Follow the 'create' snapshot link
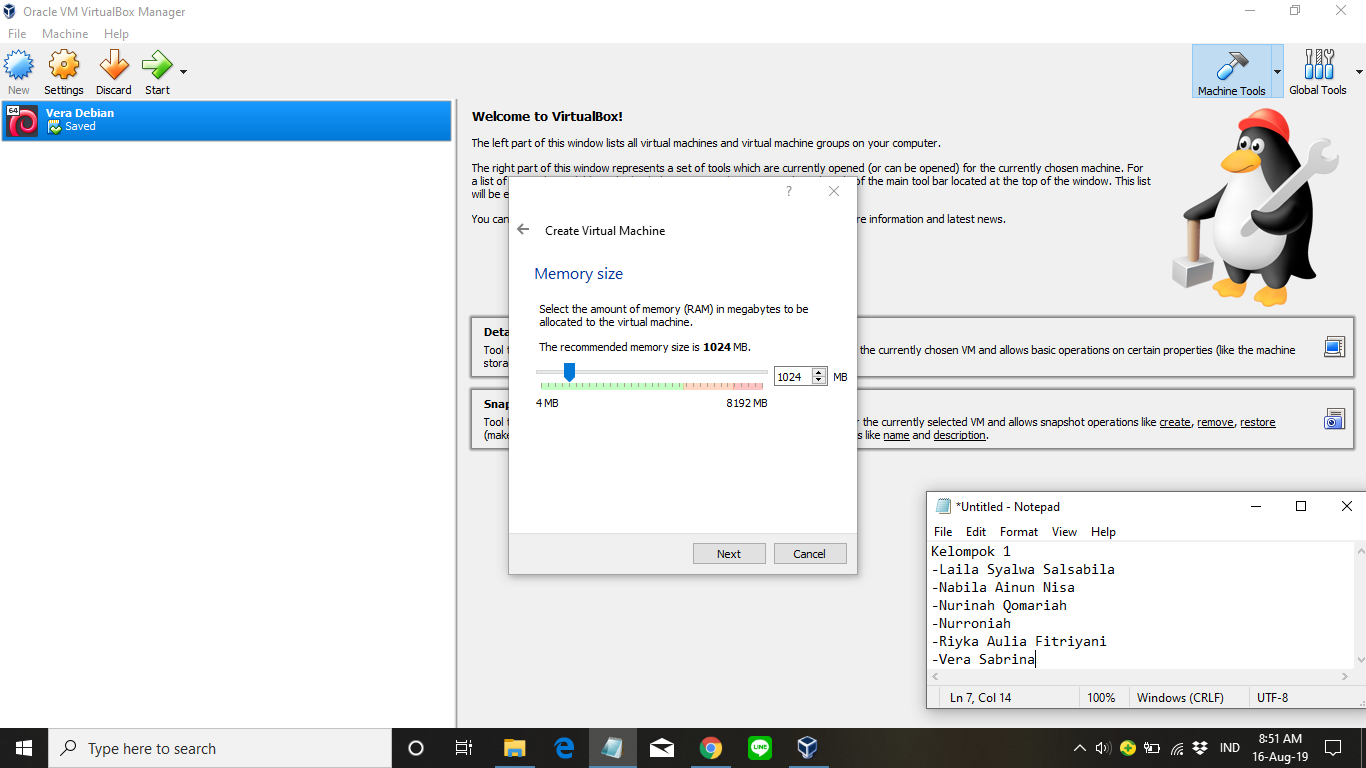 (x=1175, y=422)
